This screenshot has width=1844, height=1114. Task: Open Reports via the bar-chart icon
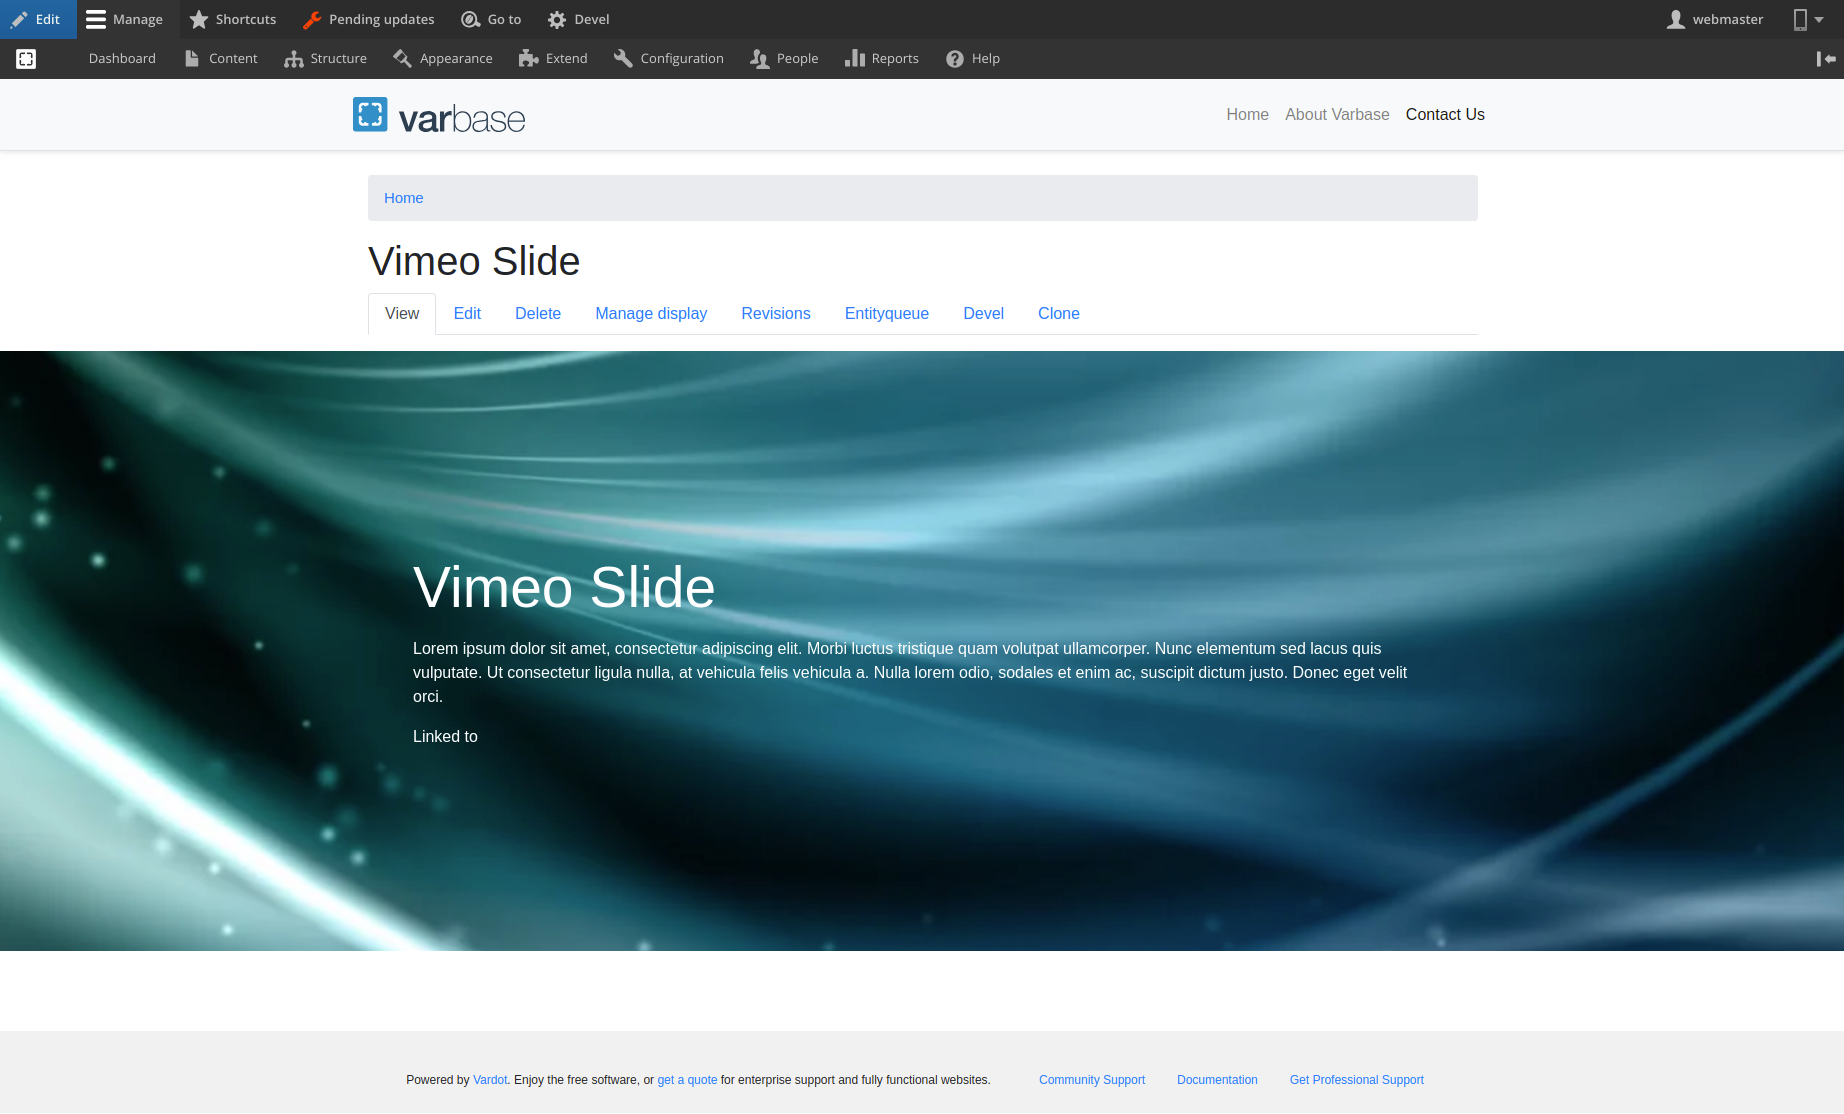point(856,58)
